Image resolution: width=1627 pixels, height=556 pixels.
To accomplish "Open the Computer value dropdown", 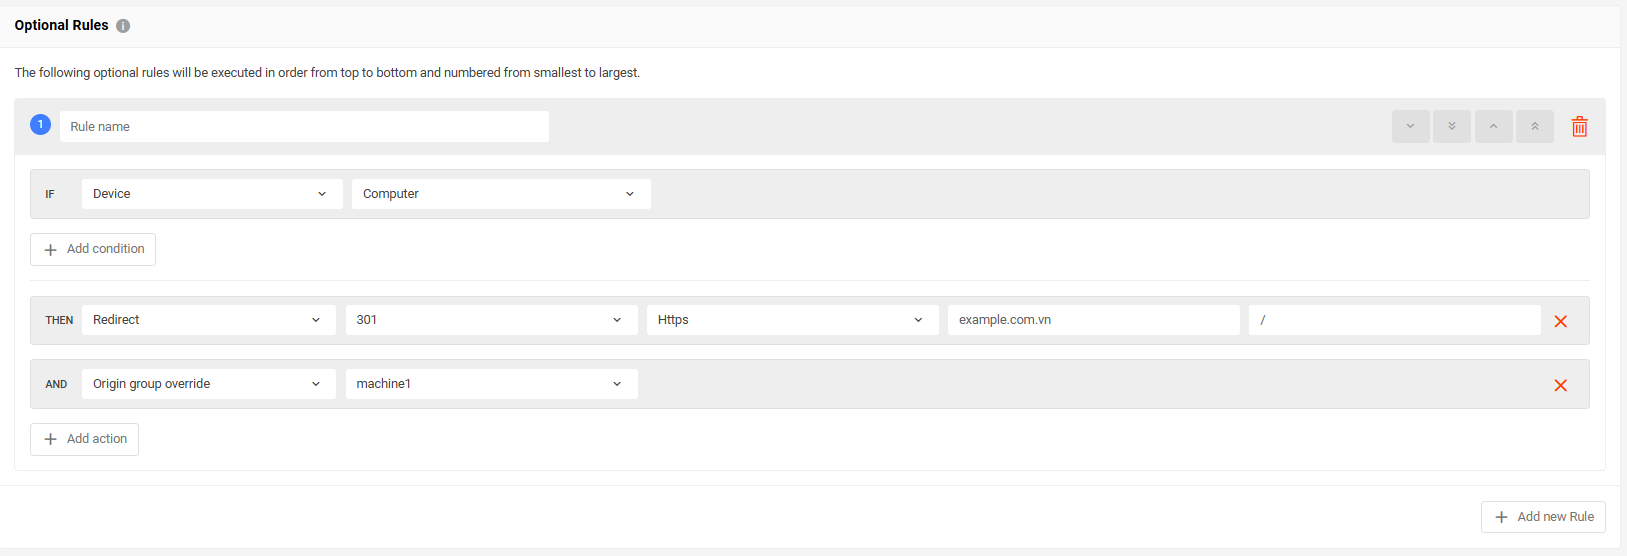I will coord(501,194).
